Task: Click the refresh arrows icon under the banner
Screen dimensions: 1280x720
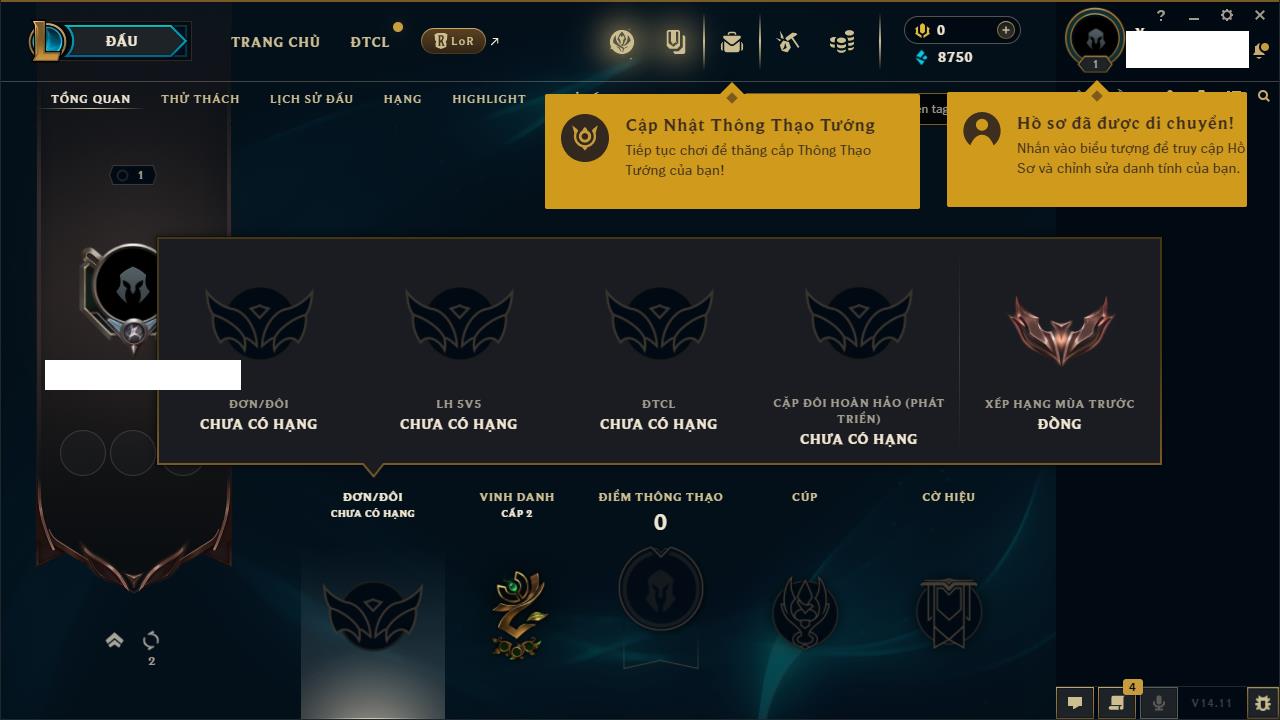Action: point(151,640)
